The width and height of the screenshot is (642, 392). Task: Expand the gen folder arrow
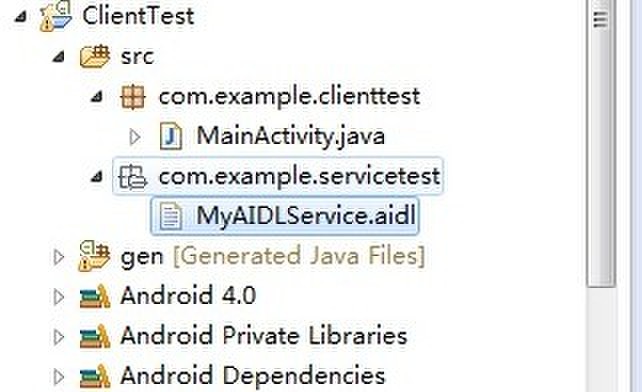tap(59, 257)
